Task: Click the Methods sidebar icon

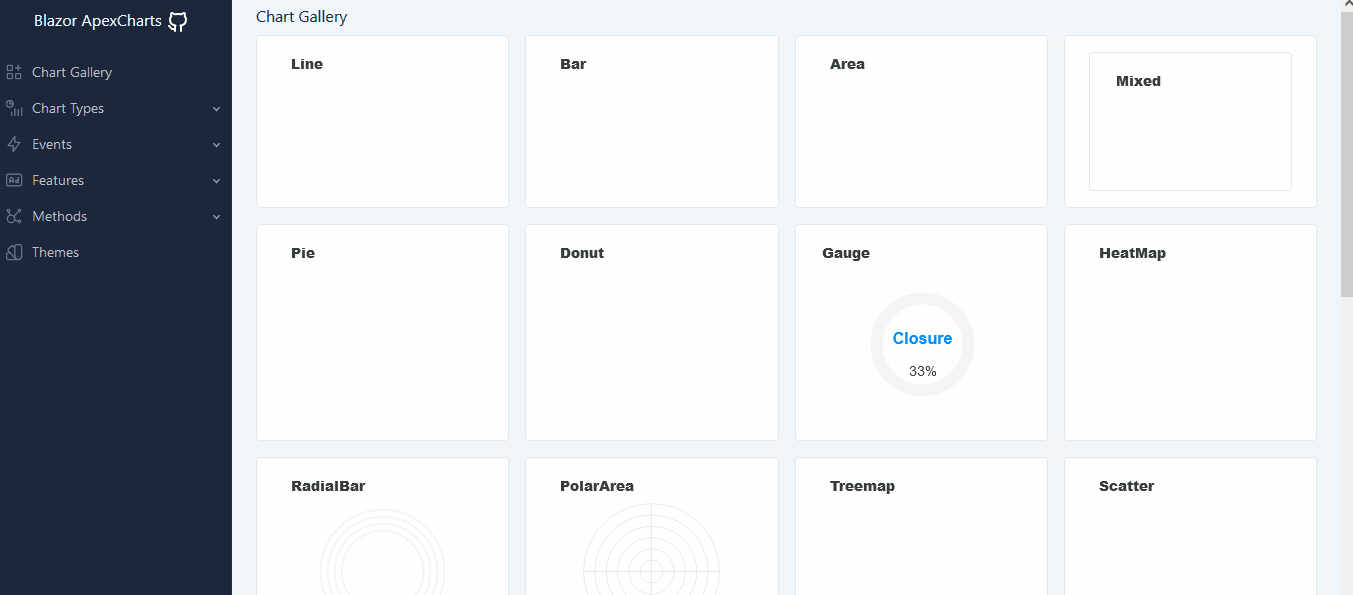Action: (13, 215)
